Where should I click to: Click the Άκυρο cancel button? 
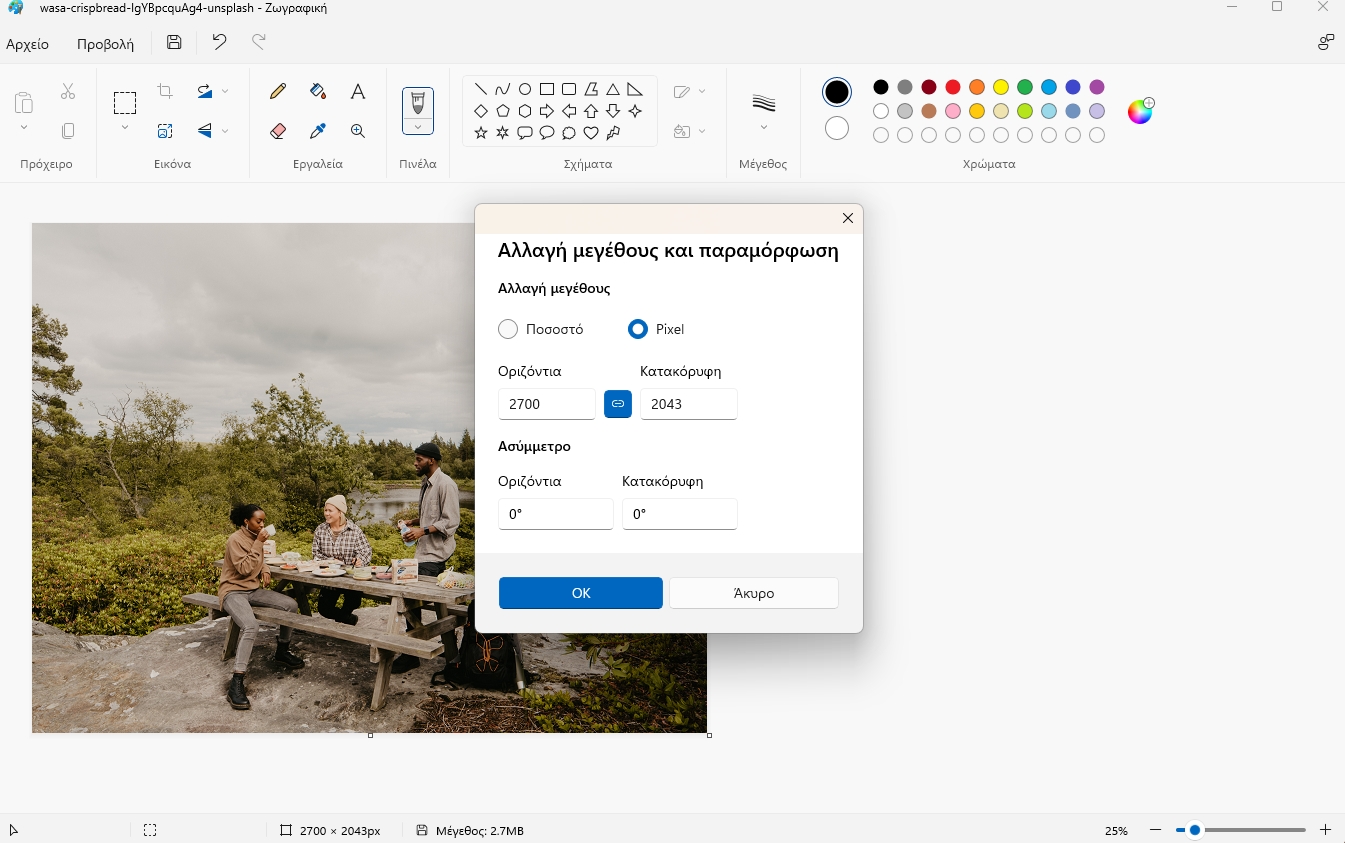point(753,593)
